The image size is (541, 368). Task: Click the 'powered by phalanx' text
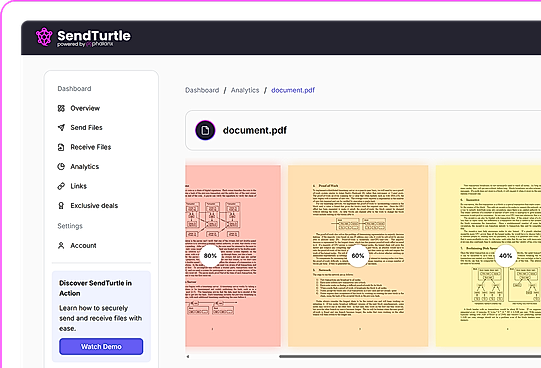[x=85, y=44]
